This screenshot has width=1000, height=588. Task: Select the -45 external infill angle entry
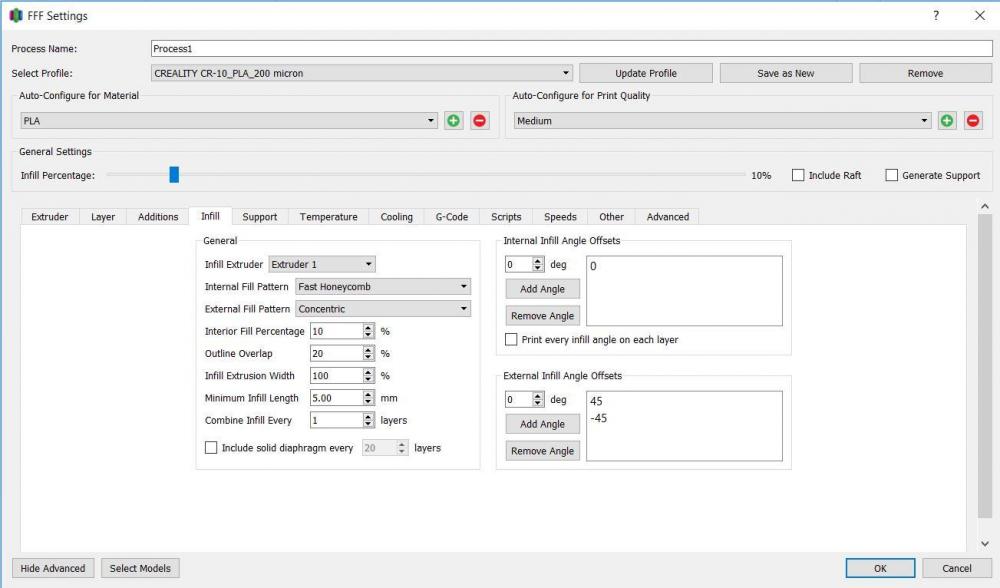(599, 419)
